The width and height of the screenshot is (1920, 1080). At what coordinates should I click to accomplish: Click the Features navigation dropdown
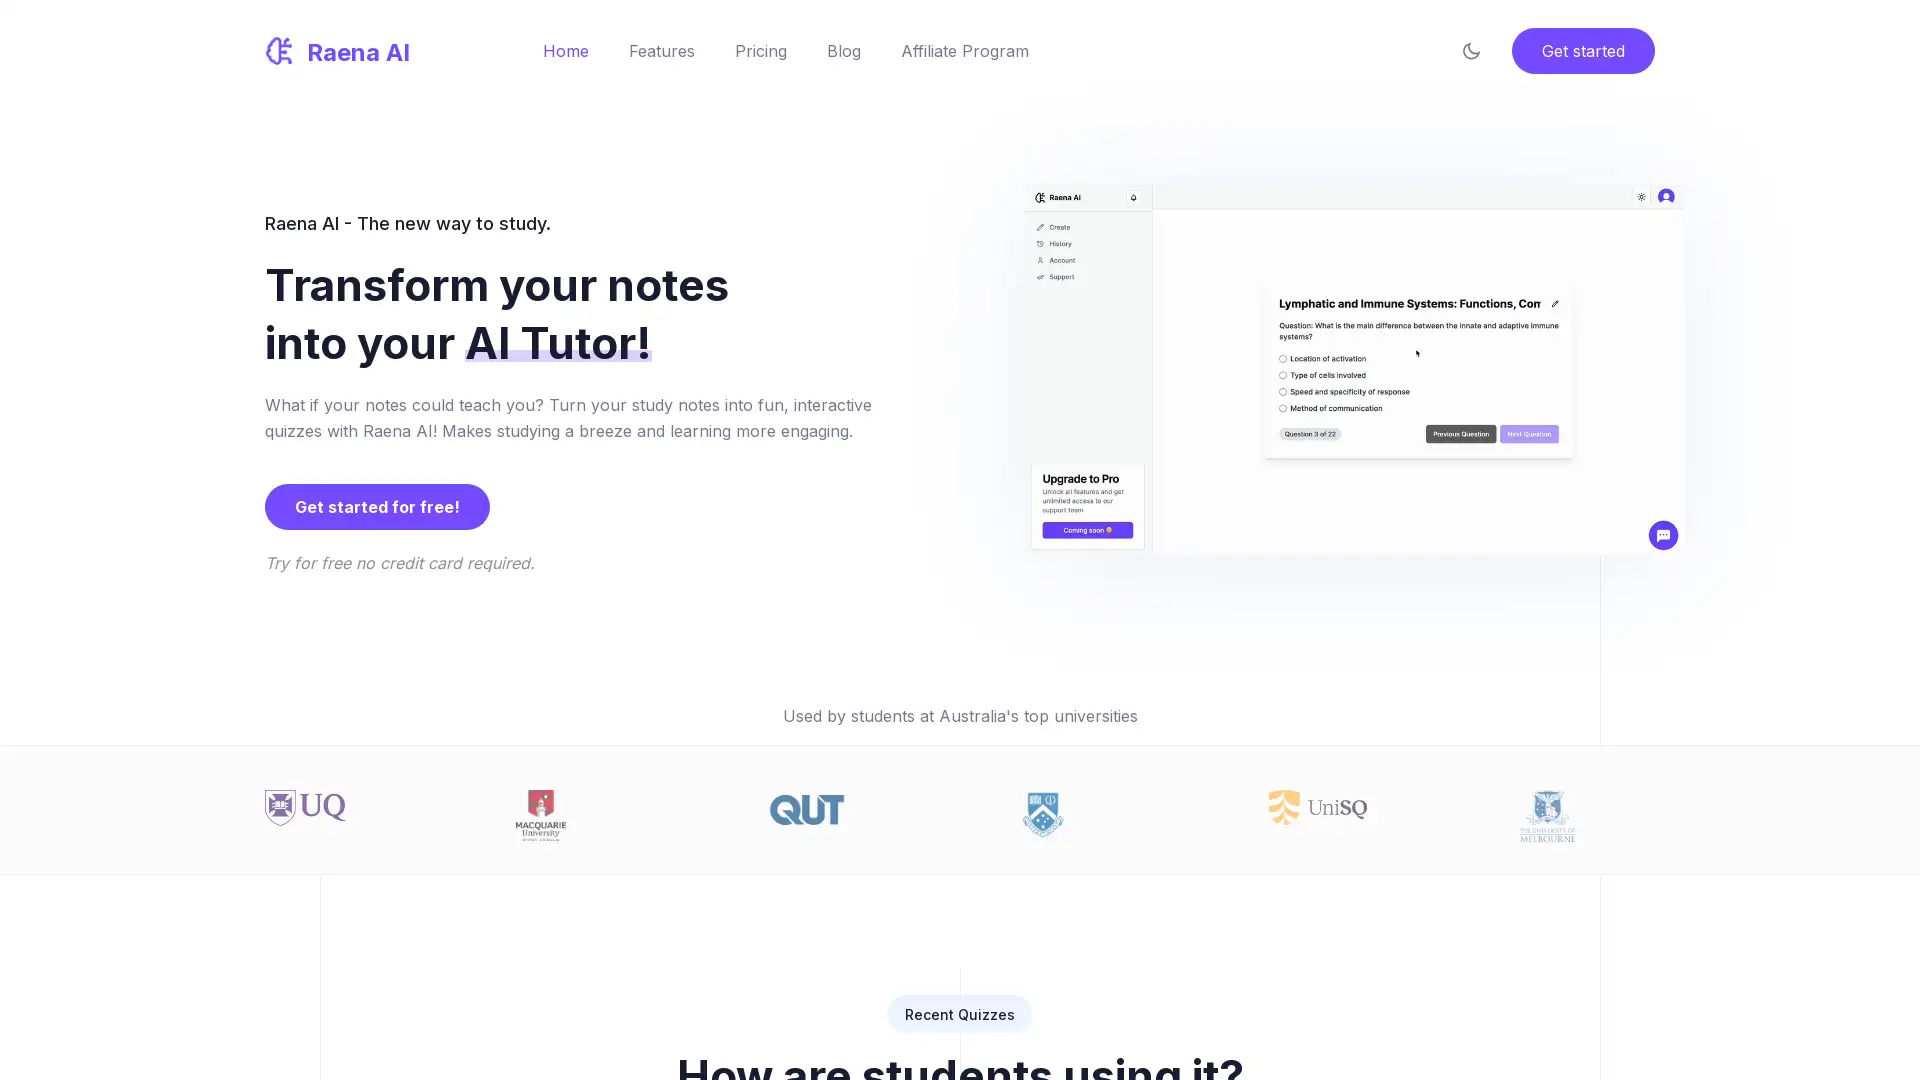(x=662, y=50)
